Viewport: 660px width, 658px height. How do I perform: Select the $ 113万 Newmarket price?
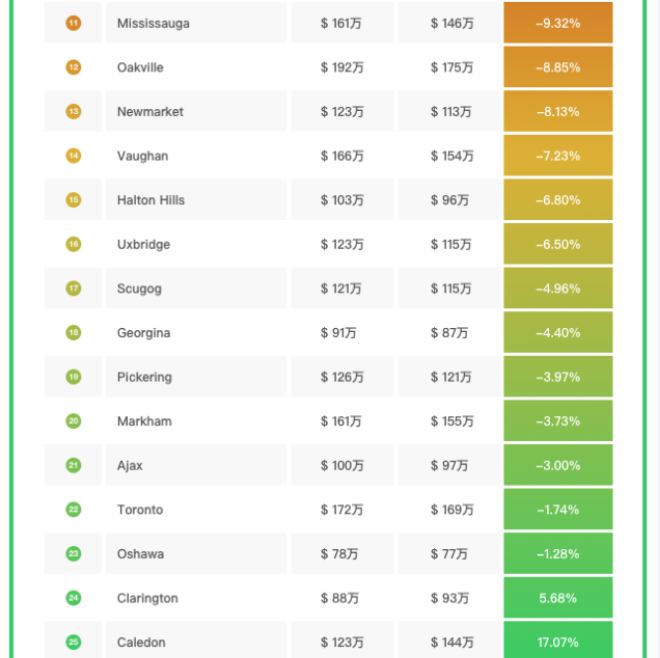click(x=452, y=112)
